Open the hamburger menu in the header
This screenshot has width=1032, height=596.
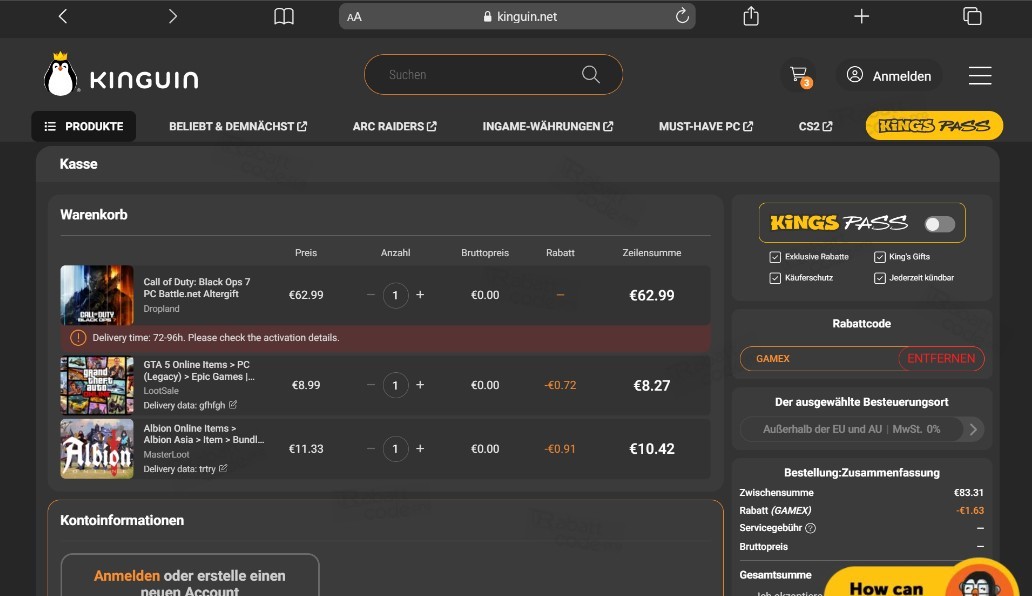pos(979,74)
